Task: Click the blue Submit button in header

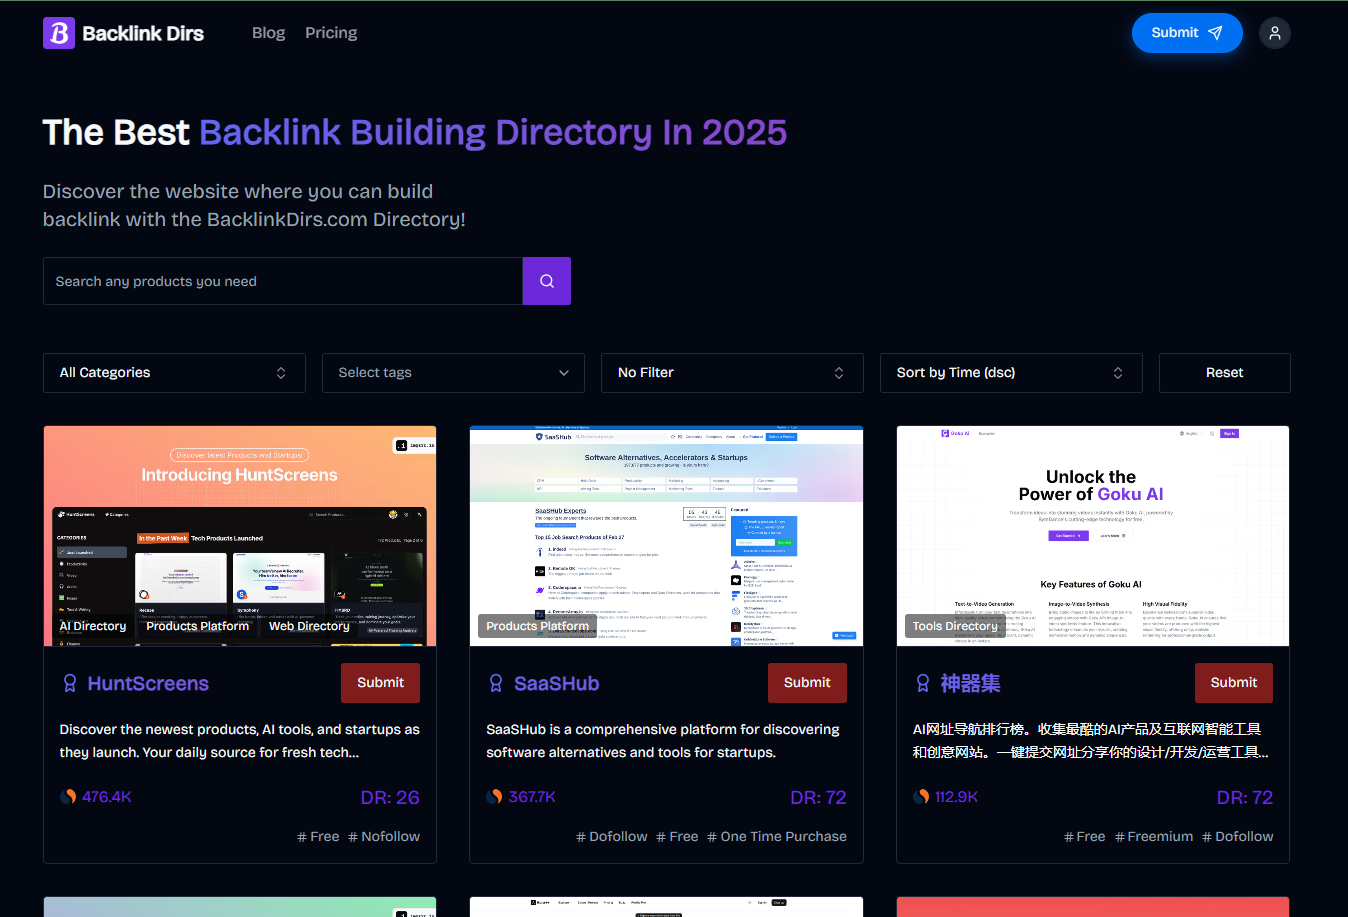Action: (1186, 33)
